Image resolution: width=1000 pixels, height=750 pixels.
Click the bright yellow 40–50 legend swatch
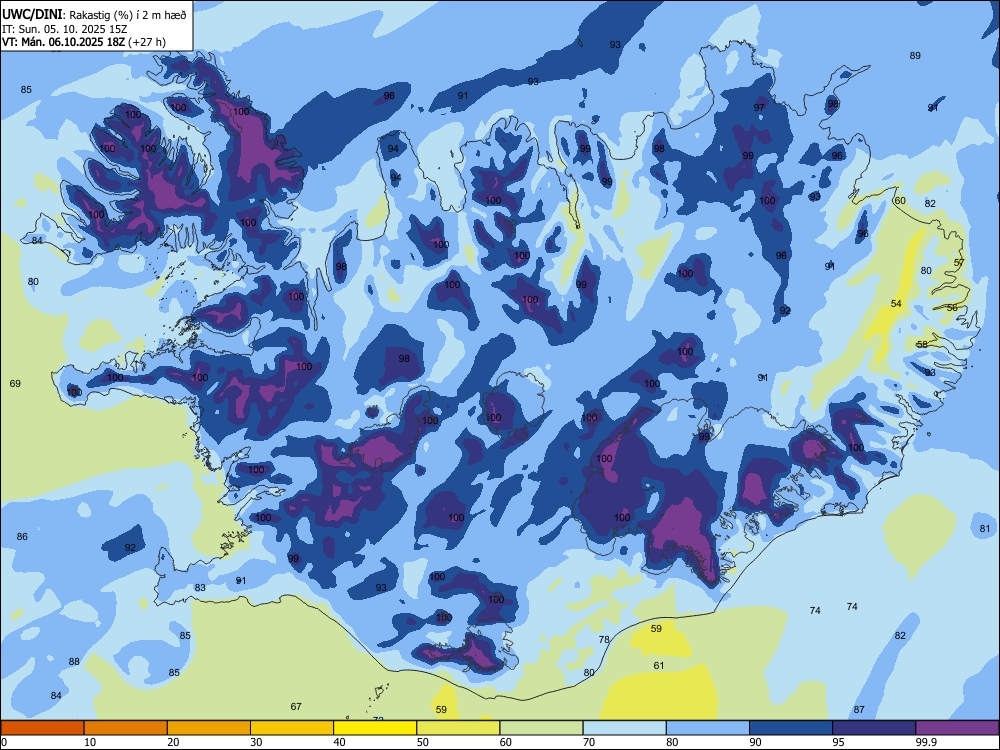coord(375,728)
